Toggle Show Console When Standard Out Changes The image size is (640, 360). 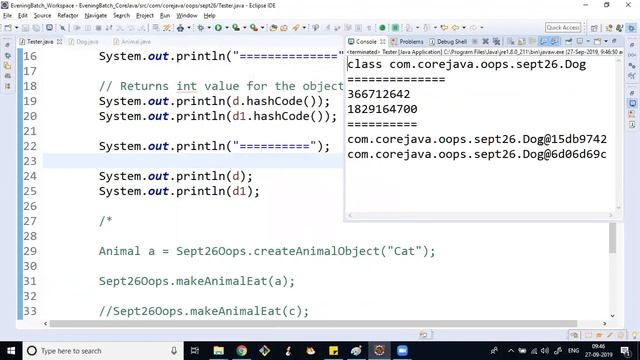click(543, 41)
